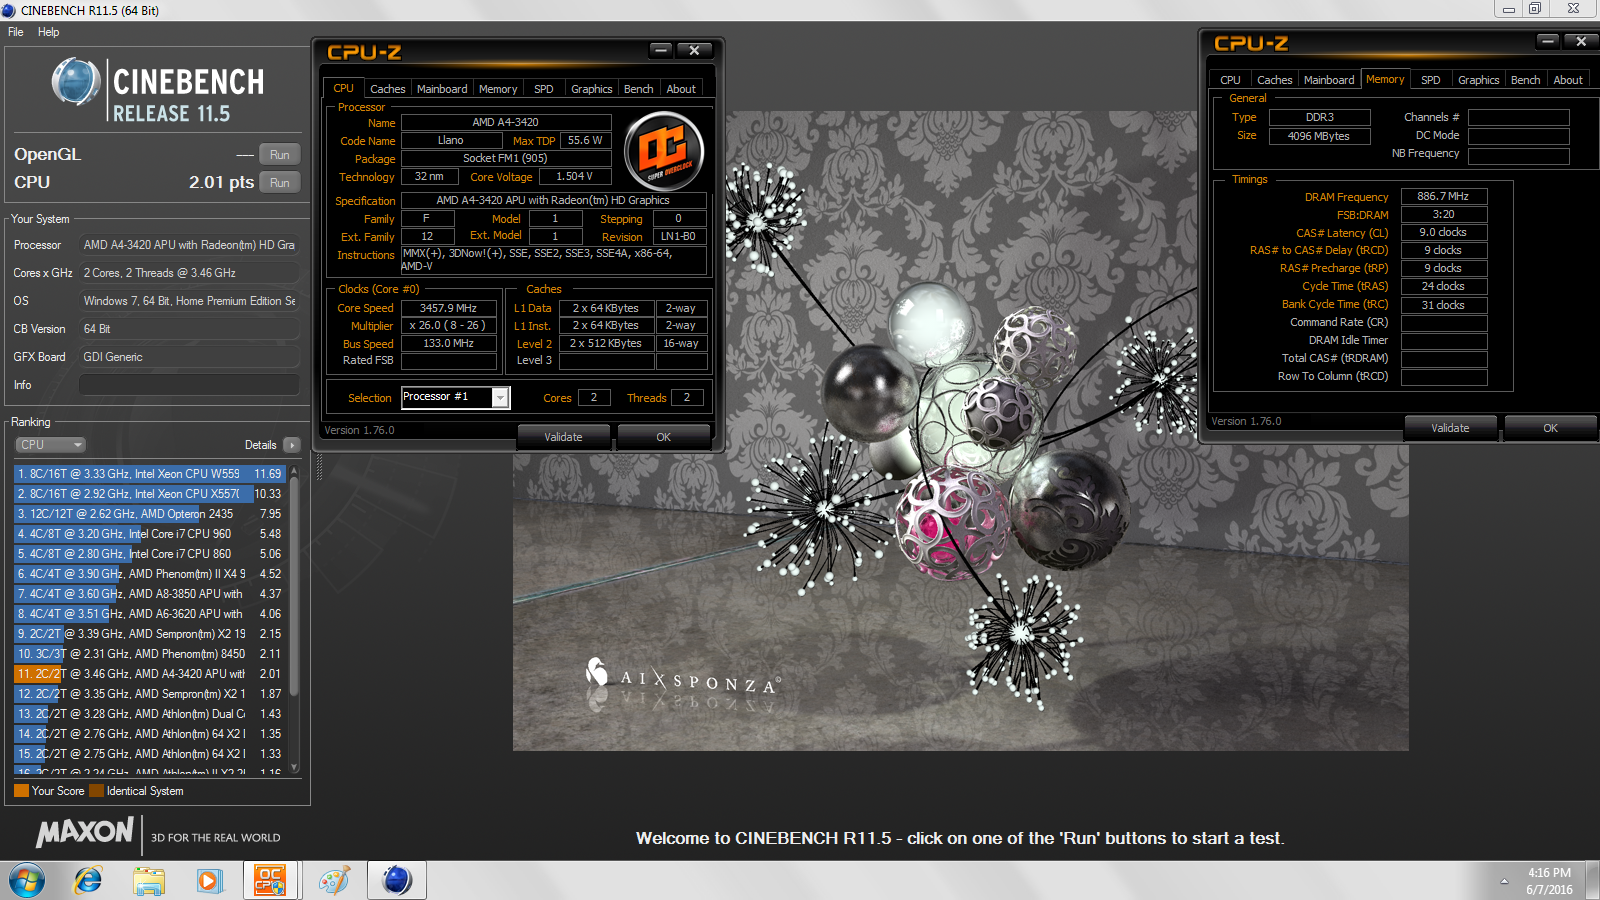The image size is (1600, 900).
Task: Run the OpenGL benchmark
Action: [280, 155]
